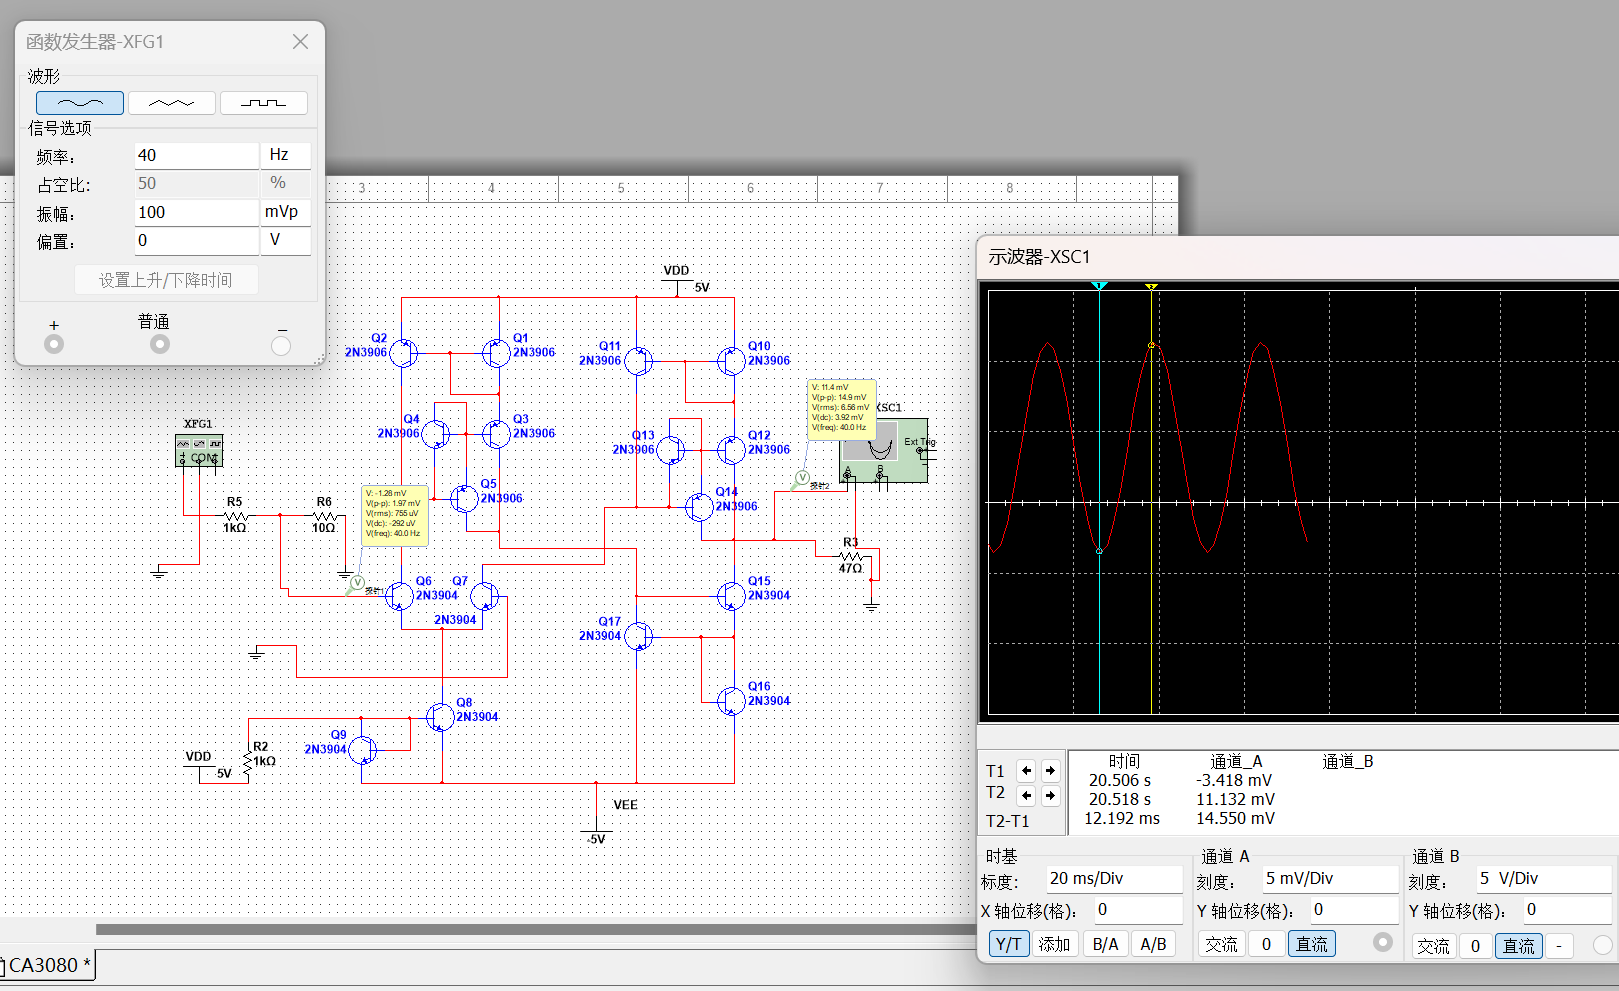Click Channel A Y-axis offset field
This screenshot has height=991, width=1619.
click(1354, 910)
